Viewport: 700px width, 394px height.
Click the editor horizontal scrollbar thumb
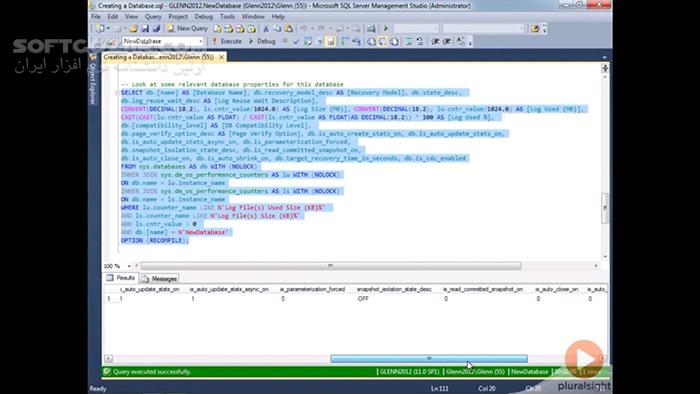(331, 266)
